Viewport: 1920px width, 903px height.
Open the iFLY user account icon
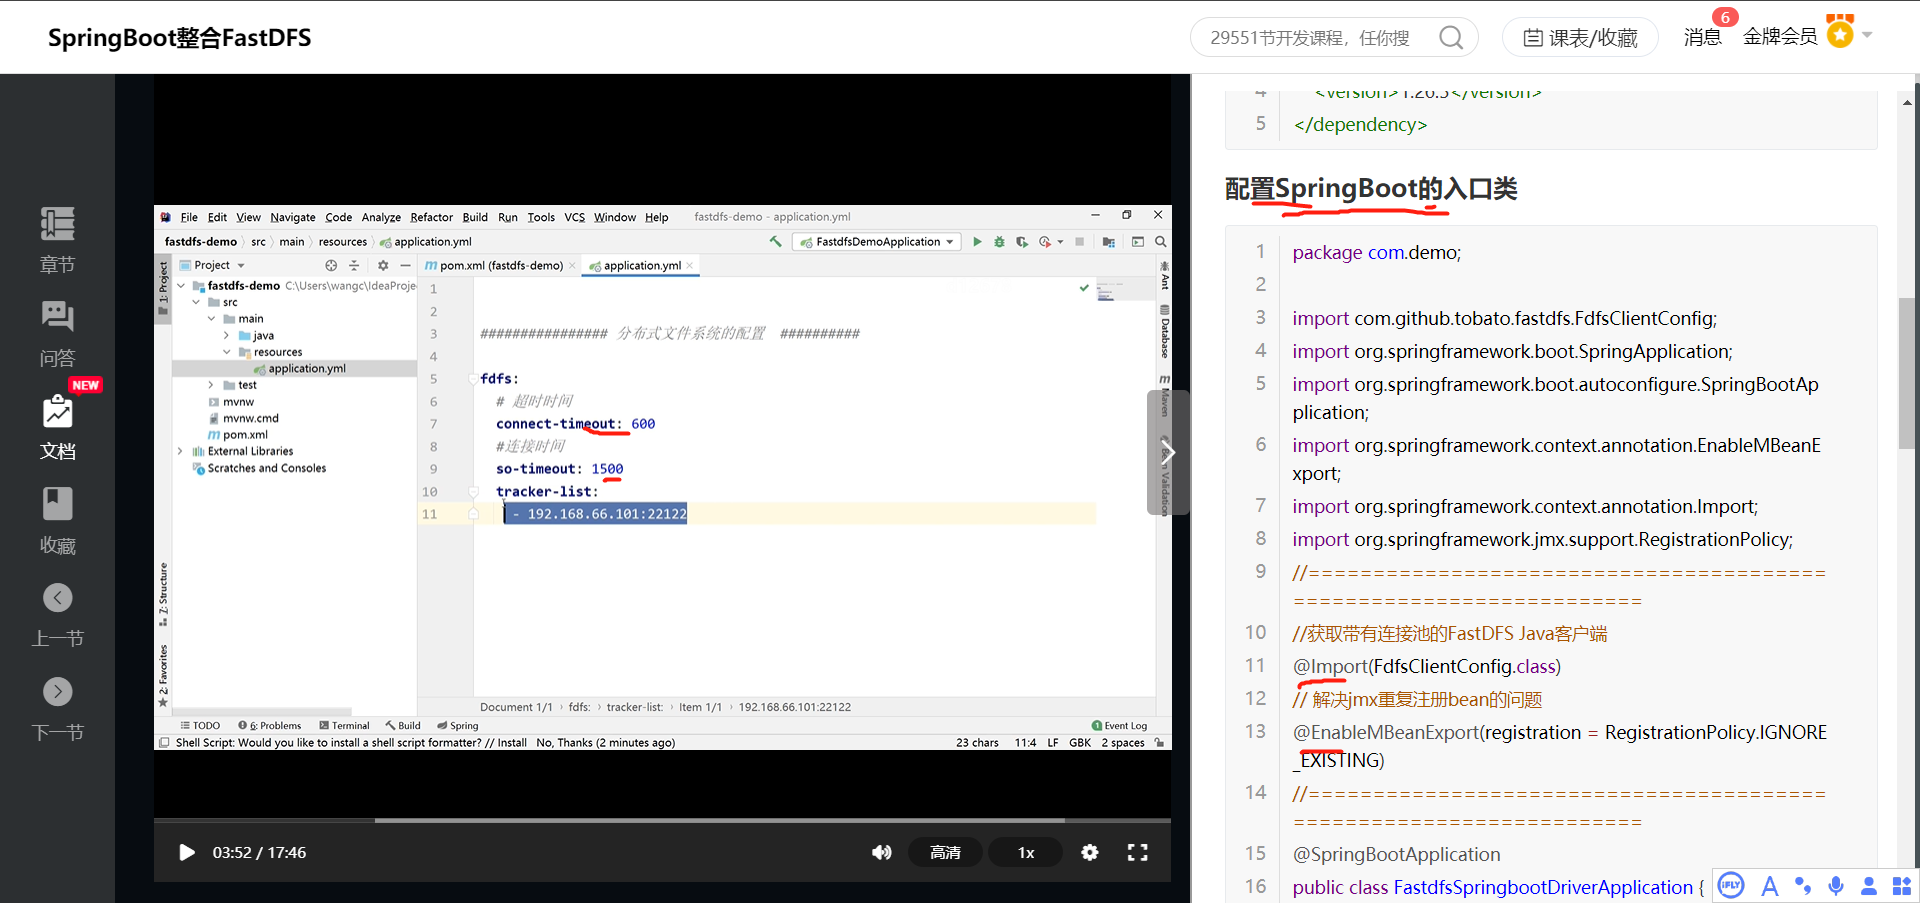(x=1869, y=886)
